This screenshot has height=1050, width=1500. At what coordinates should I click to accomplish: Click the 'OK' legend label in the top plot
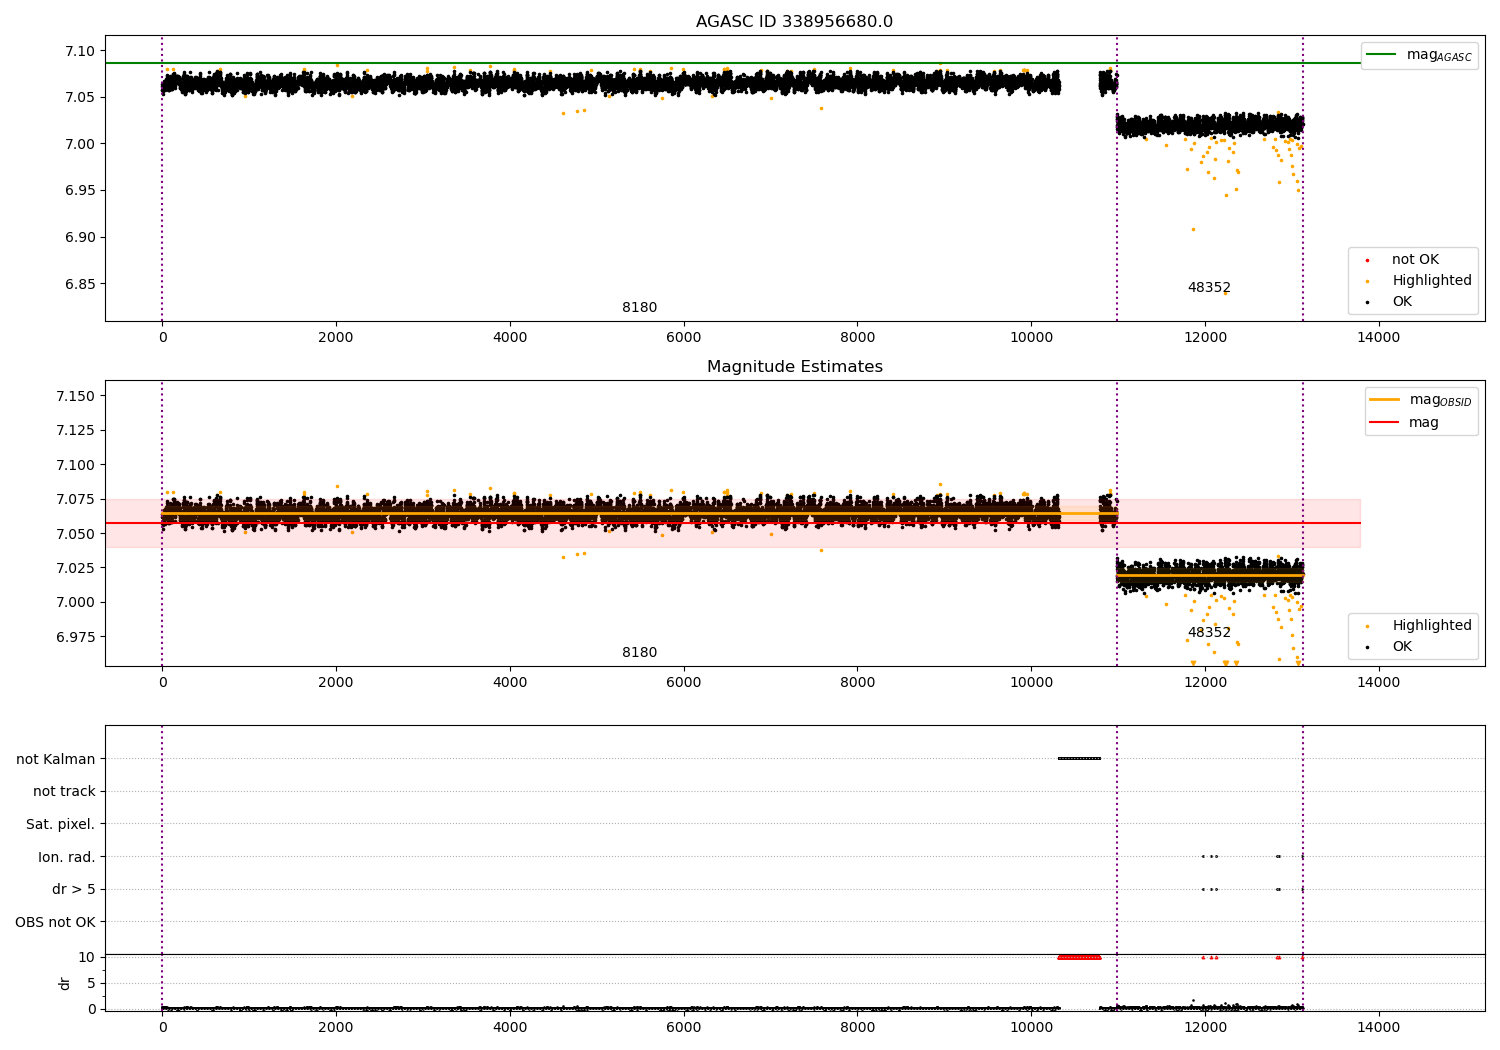[1402, 301]
